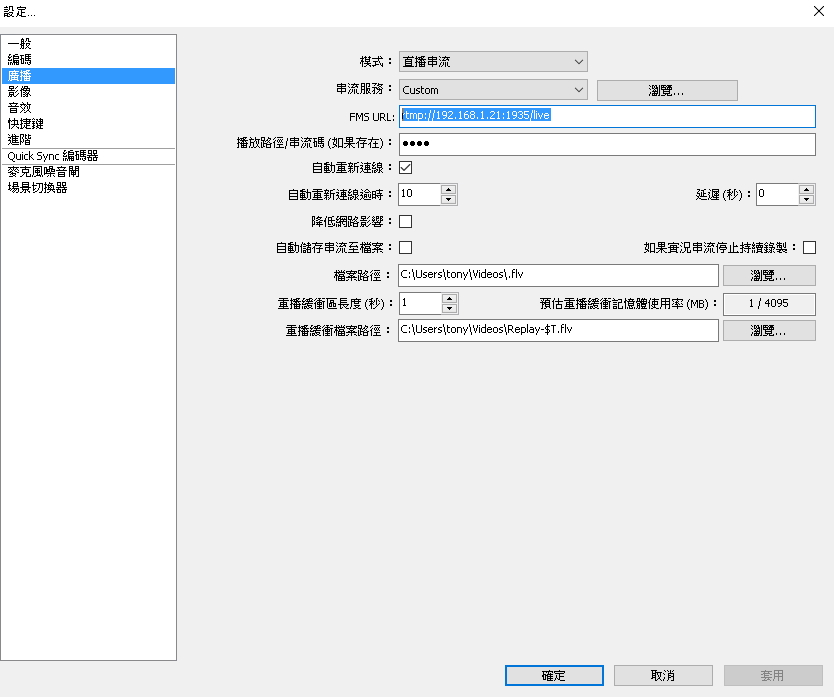
Task: Decrease the 重播緩衝區長度 with down arrow
Action: pos(449,309)
